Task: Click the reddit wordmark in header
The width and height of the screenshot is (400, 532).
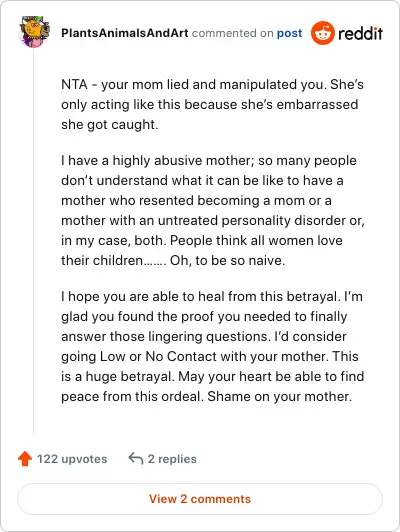Action: [360, 33]
